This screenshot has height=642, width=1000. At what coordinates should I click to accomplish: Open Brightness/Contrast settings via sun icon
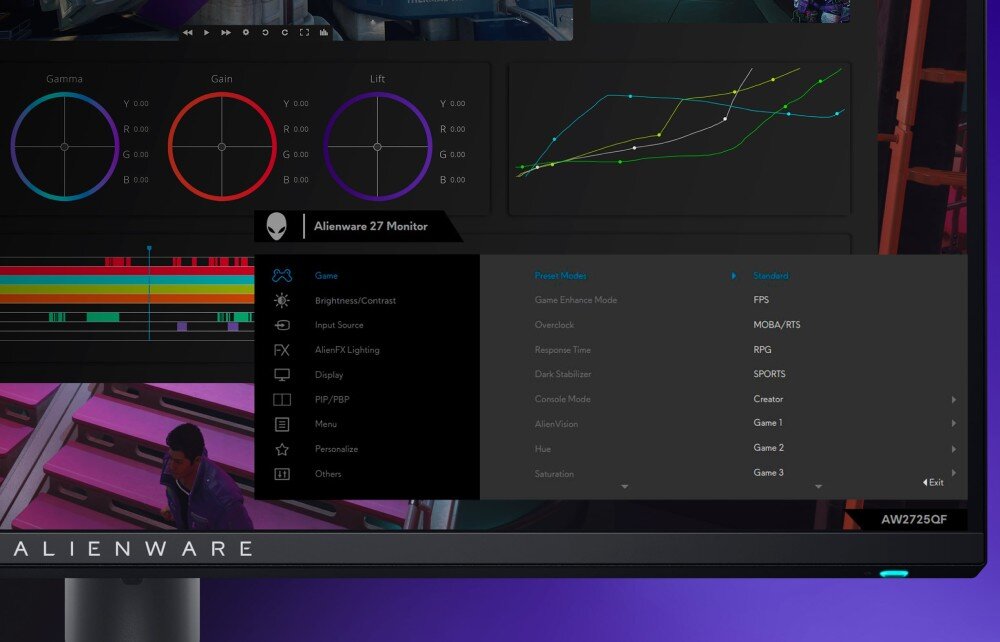[281, 300]
